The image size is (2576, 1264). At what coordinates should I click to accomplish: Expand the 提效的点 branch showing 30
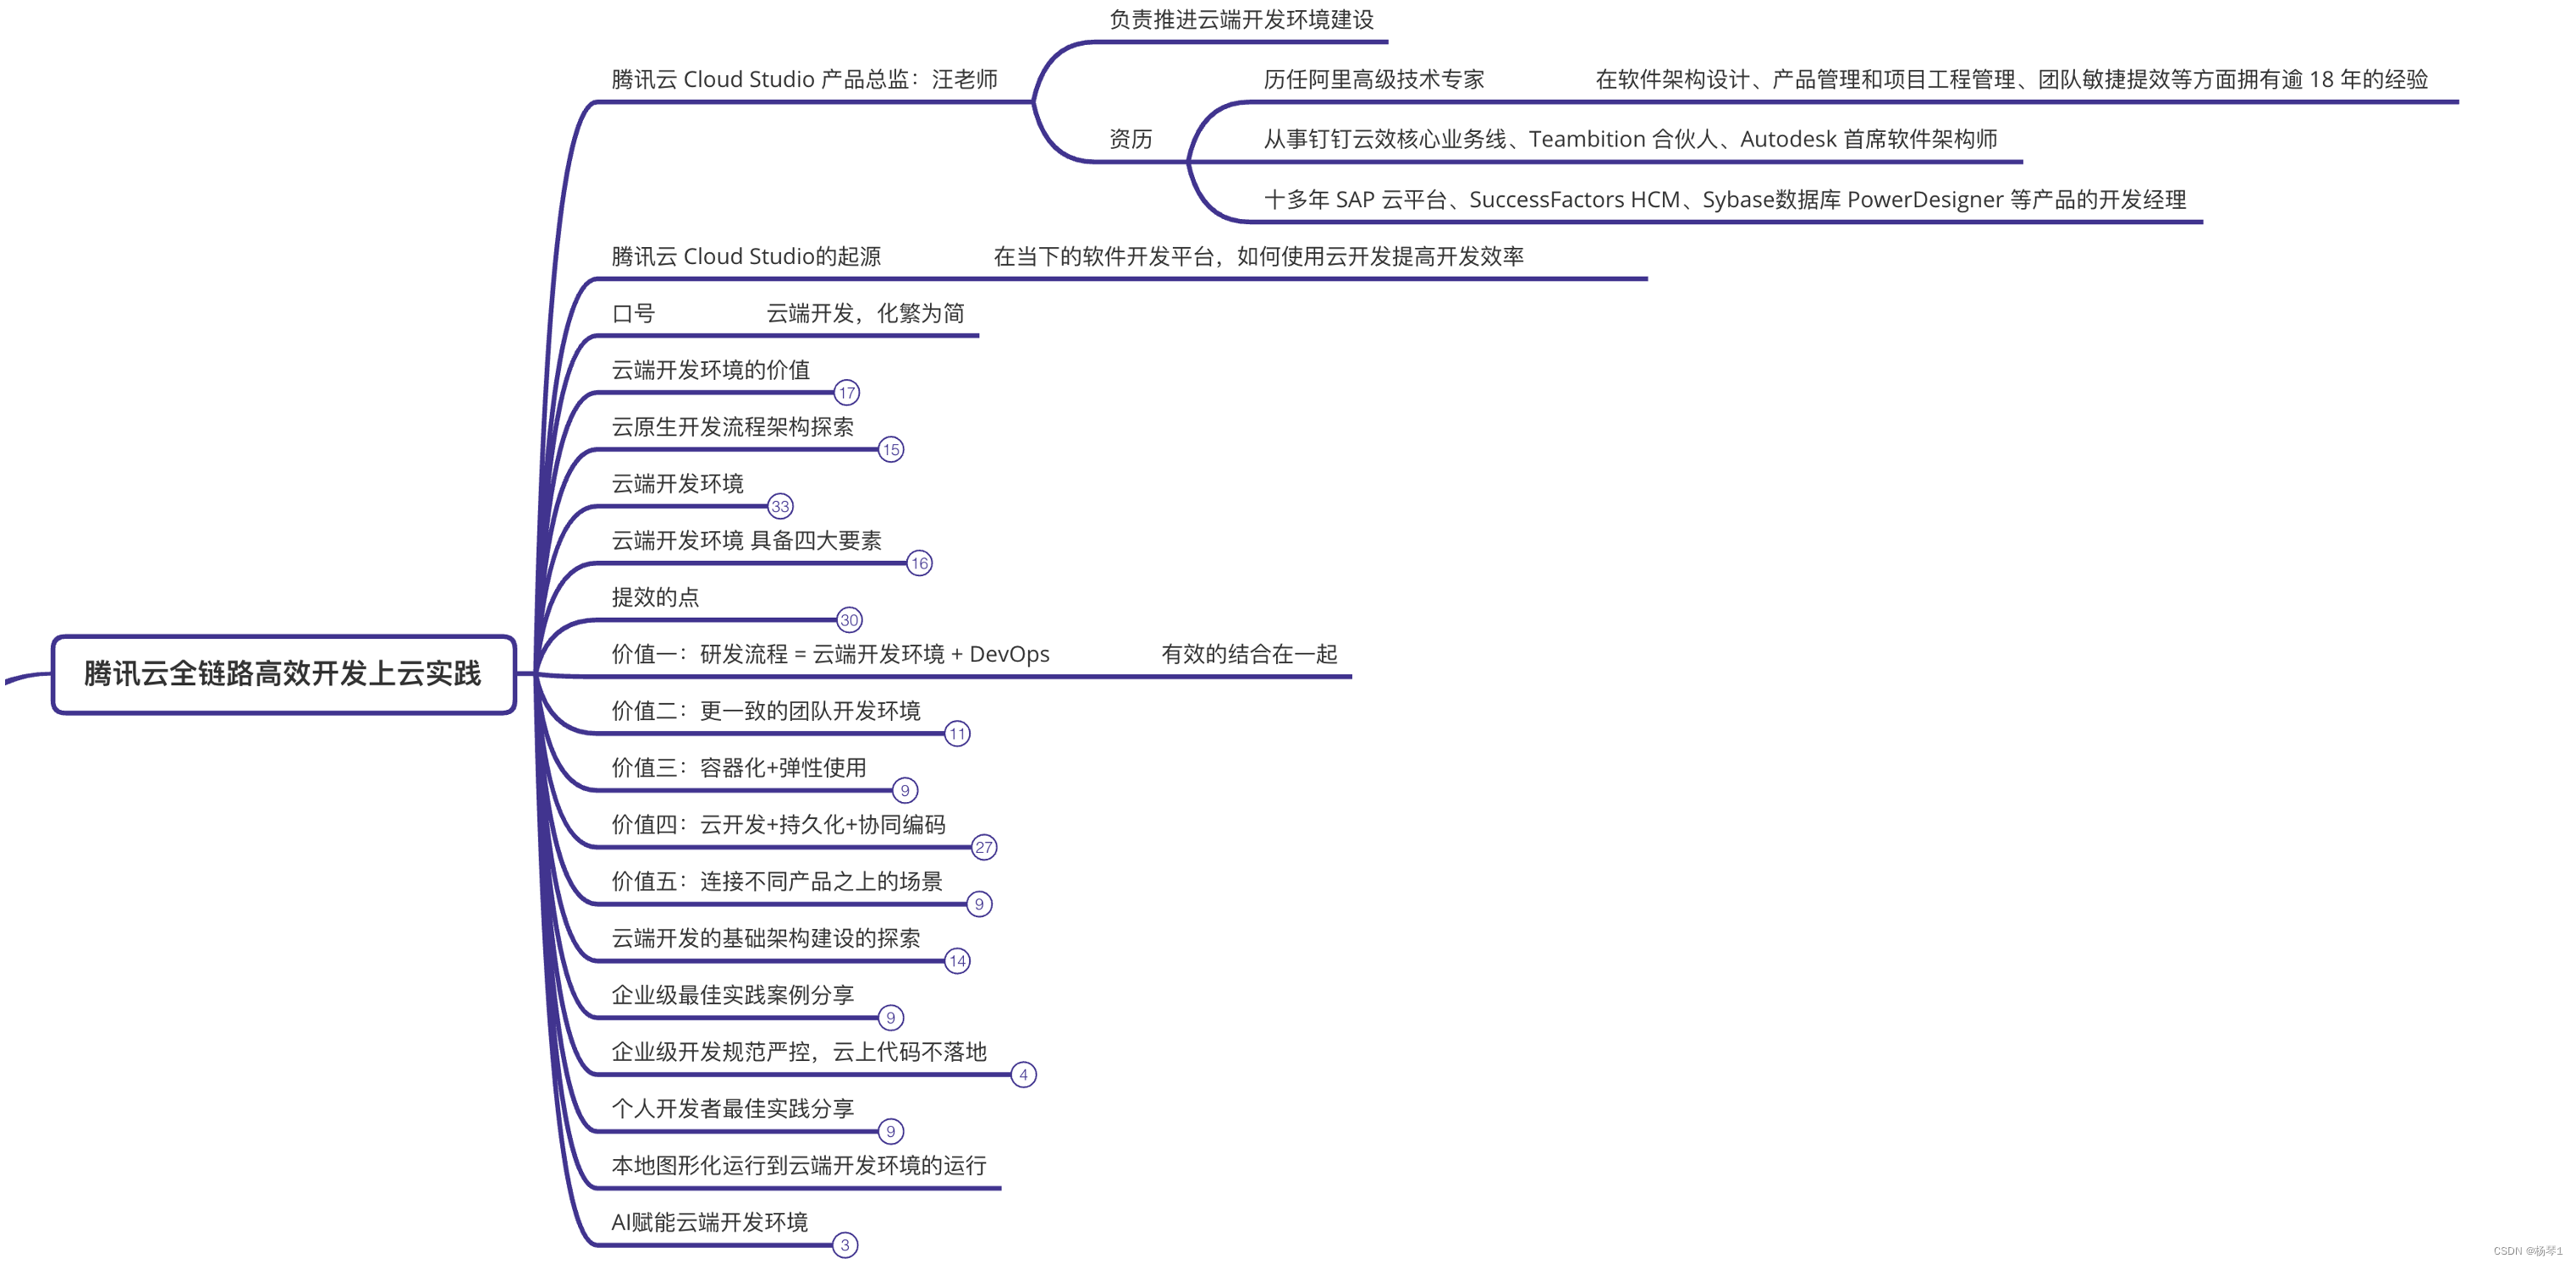(850, 620)
